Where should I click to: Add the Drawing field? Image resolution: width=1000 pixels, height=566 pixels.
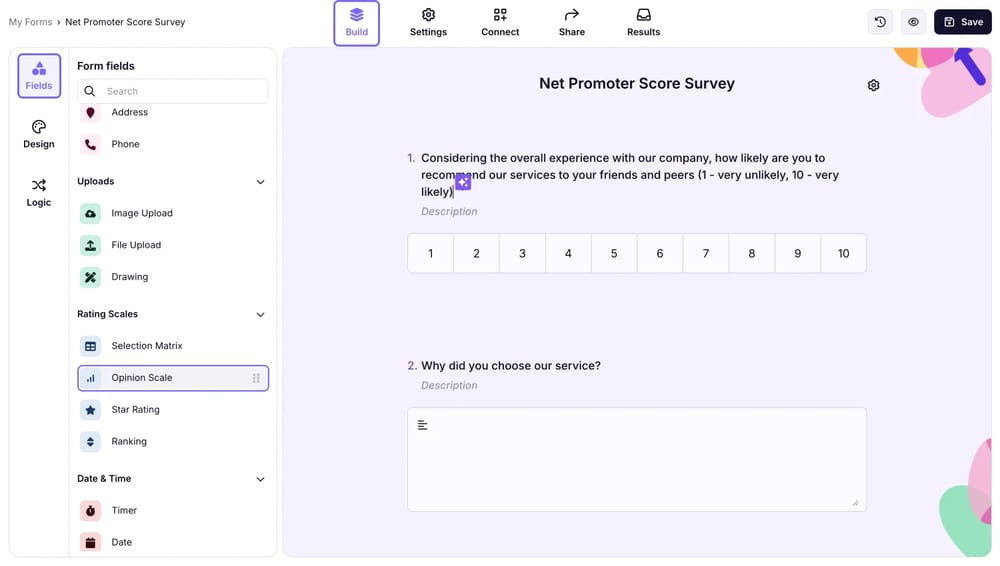[x=129, y=277]
